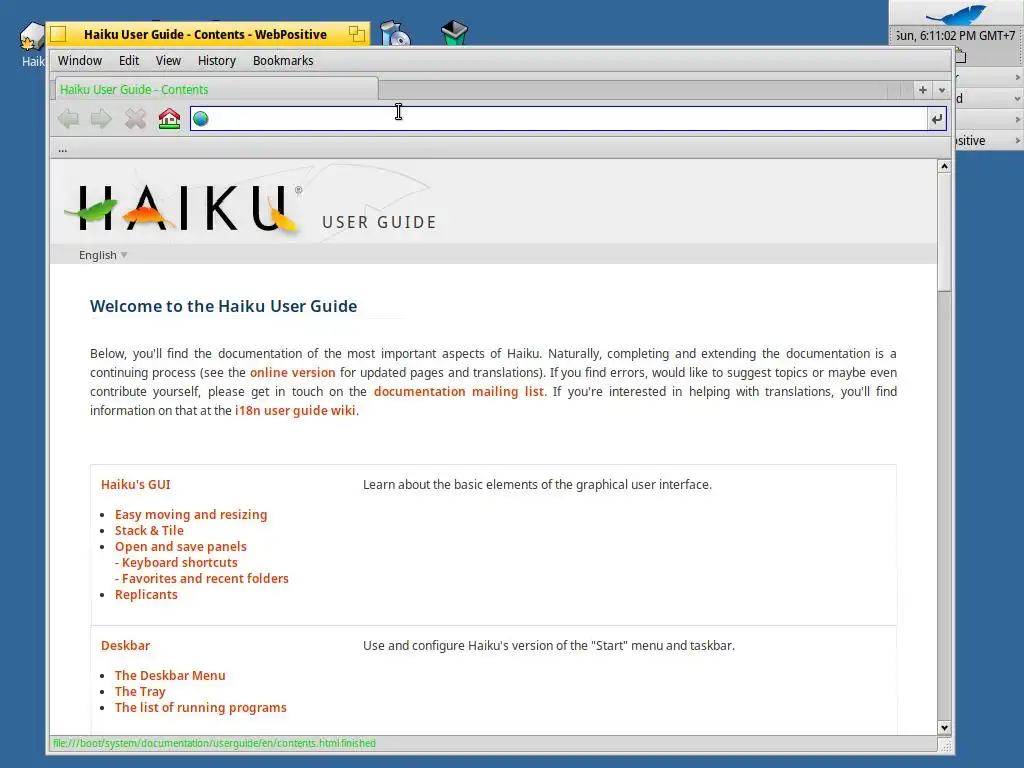Open the i18n user guide wiki link
1024x768 pixels.
point(295,411)
